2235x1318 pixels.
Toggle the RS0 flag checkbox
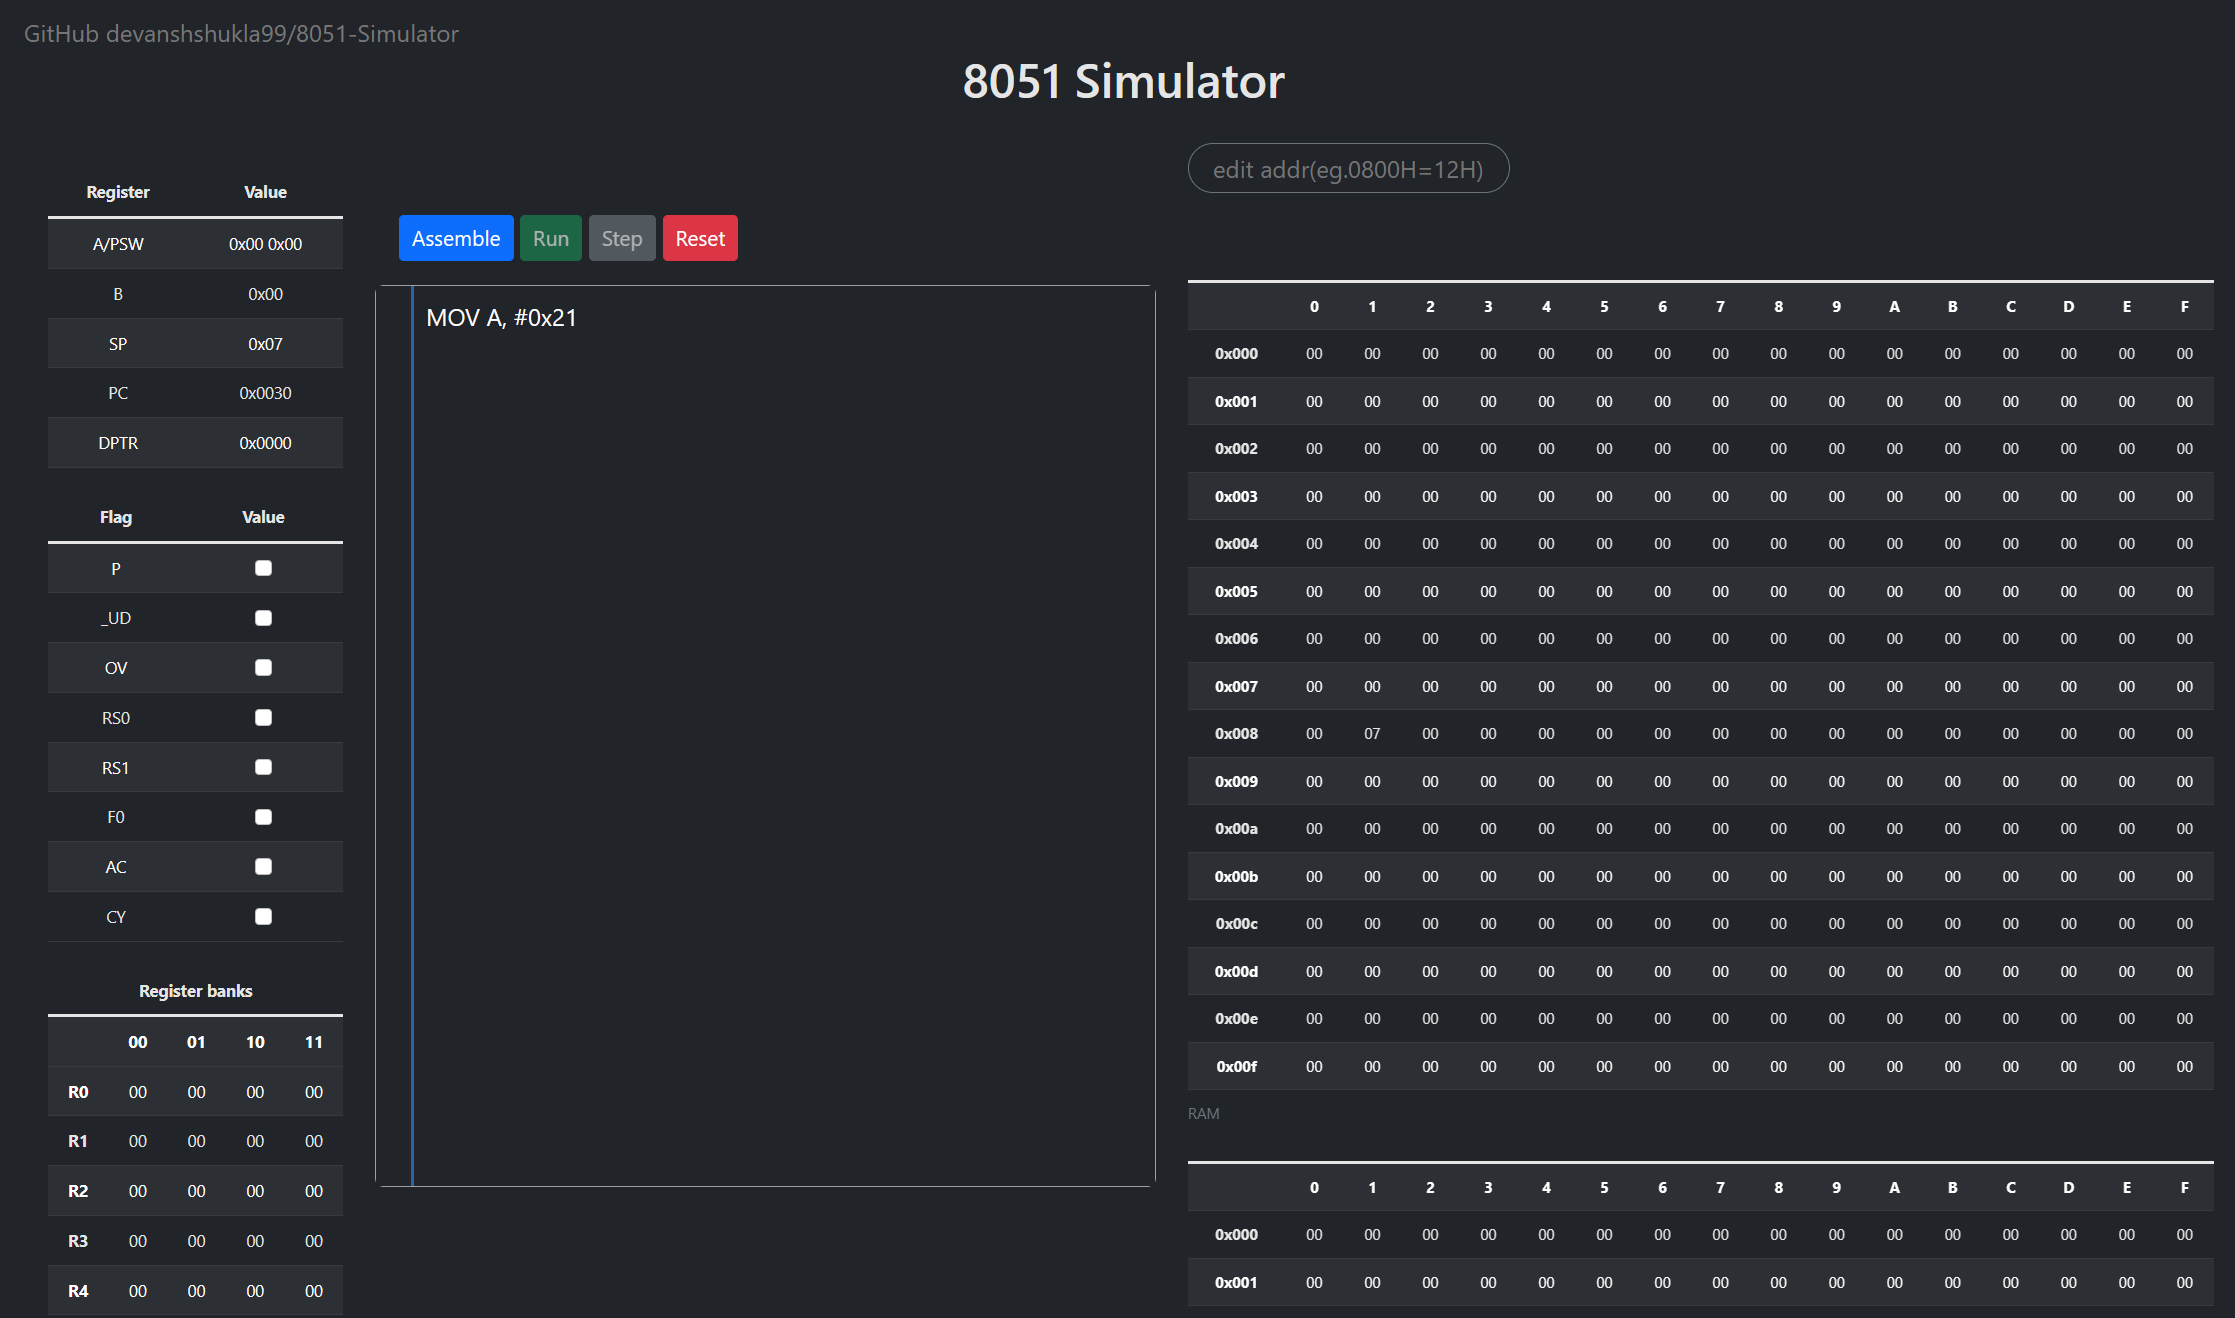264,717
